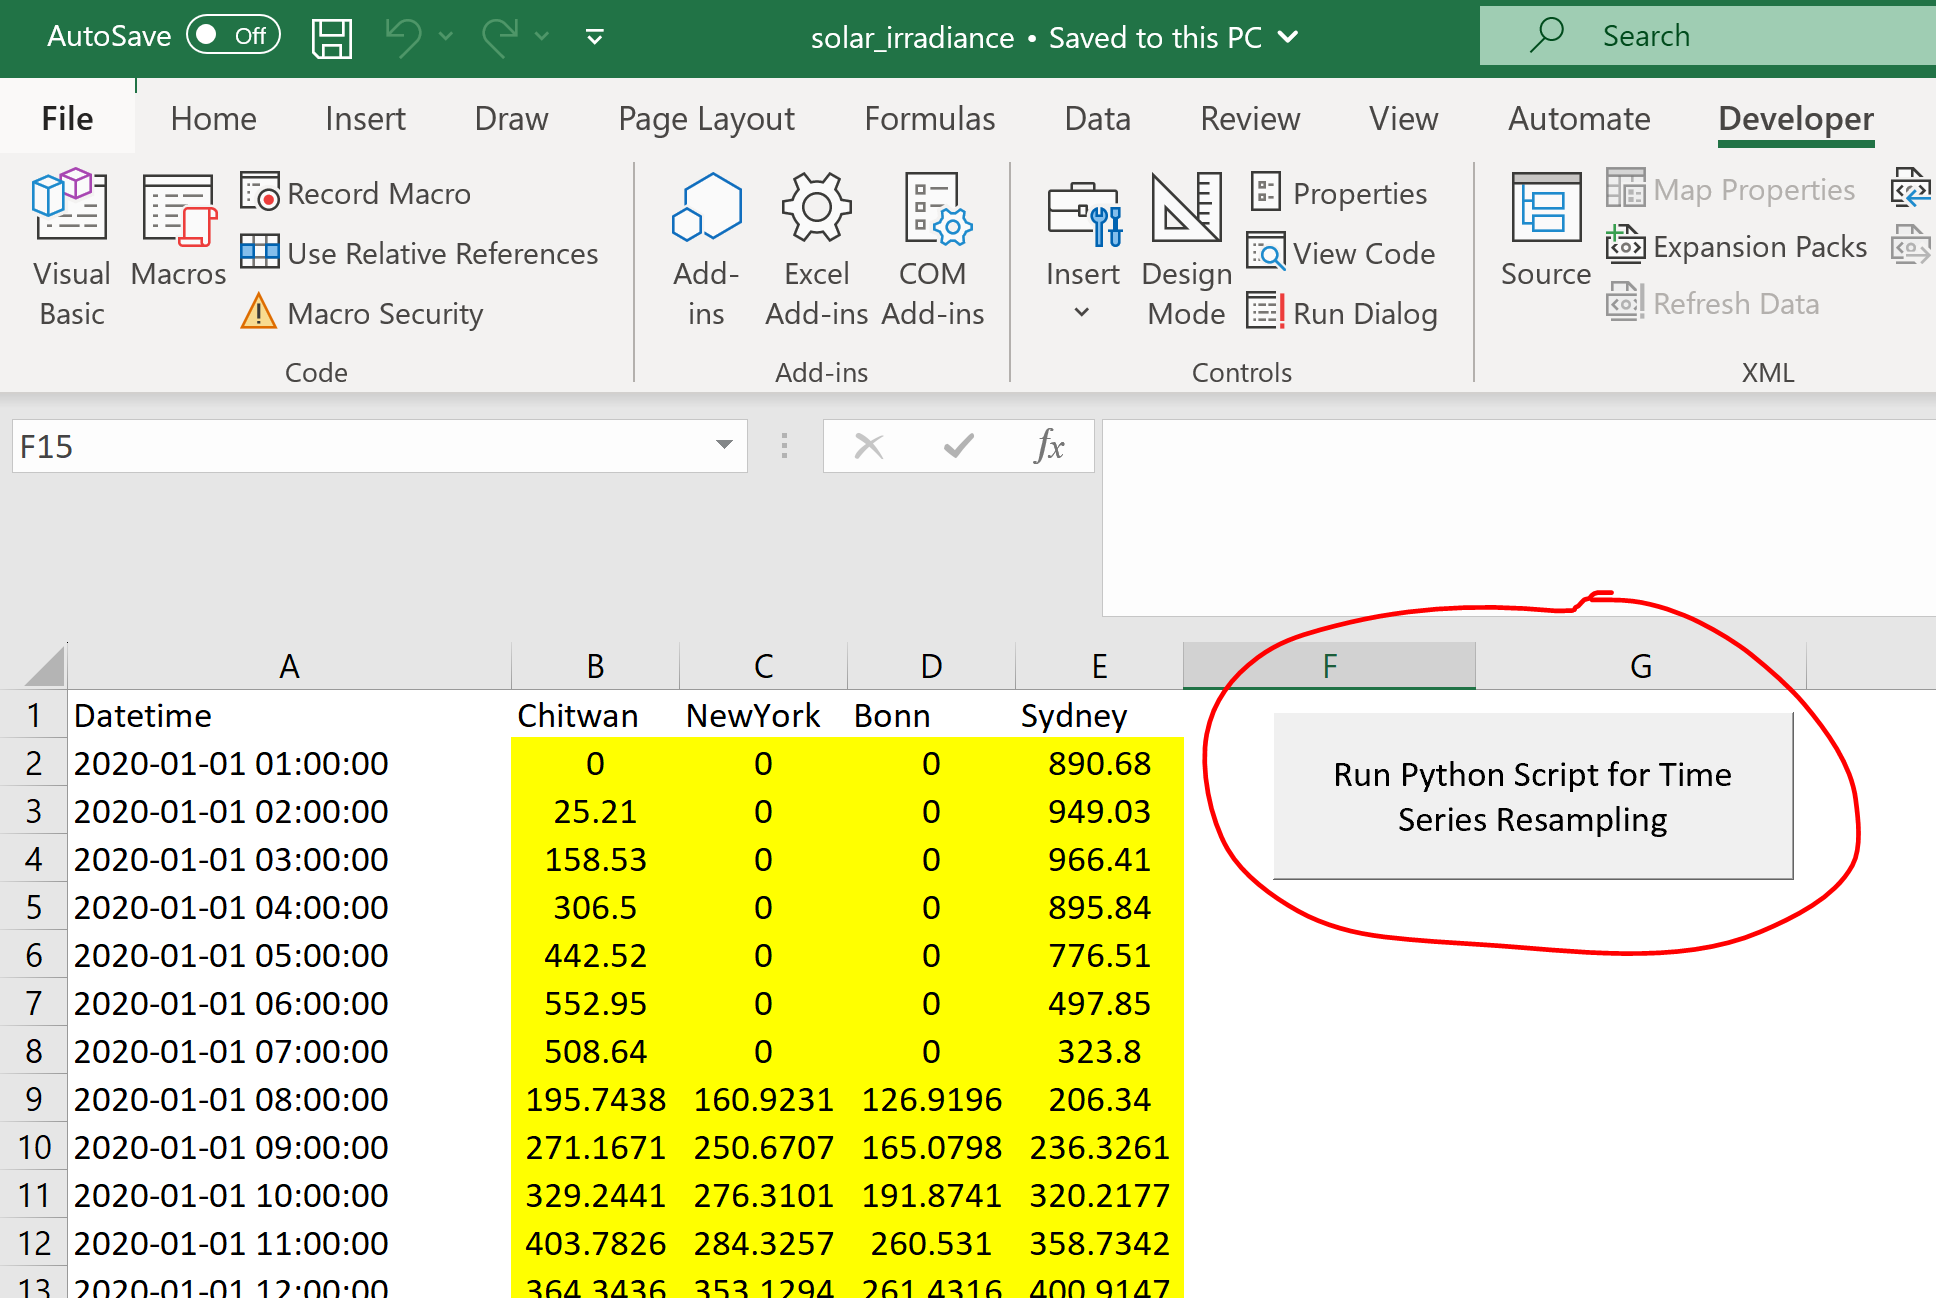The image size is (1936, 1298).
Task: Click the Properties button in Controls
Action: click(1338, 193)
